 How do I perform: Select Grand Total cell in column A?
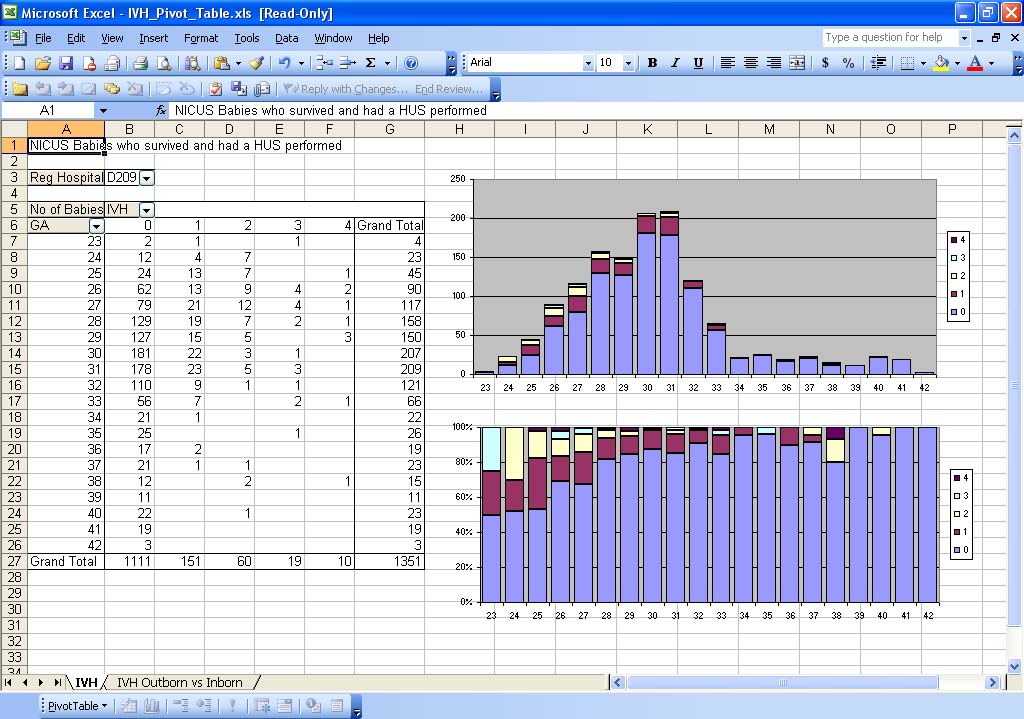pos(64,562)
